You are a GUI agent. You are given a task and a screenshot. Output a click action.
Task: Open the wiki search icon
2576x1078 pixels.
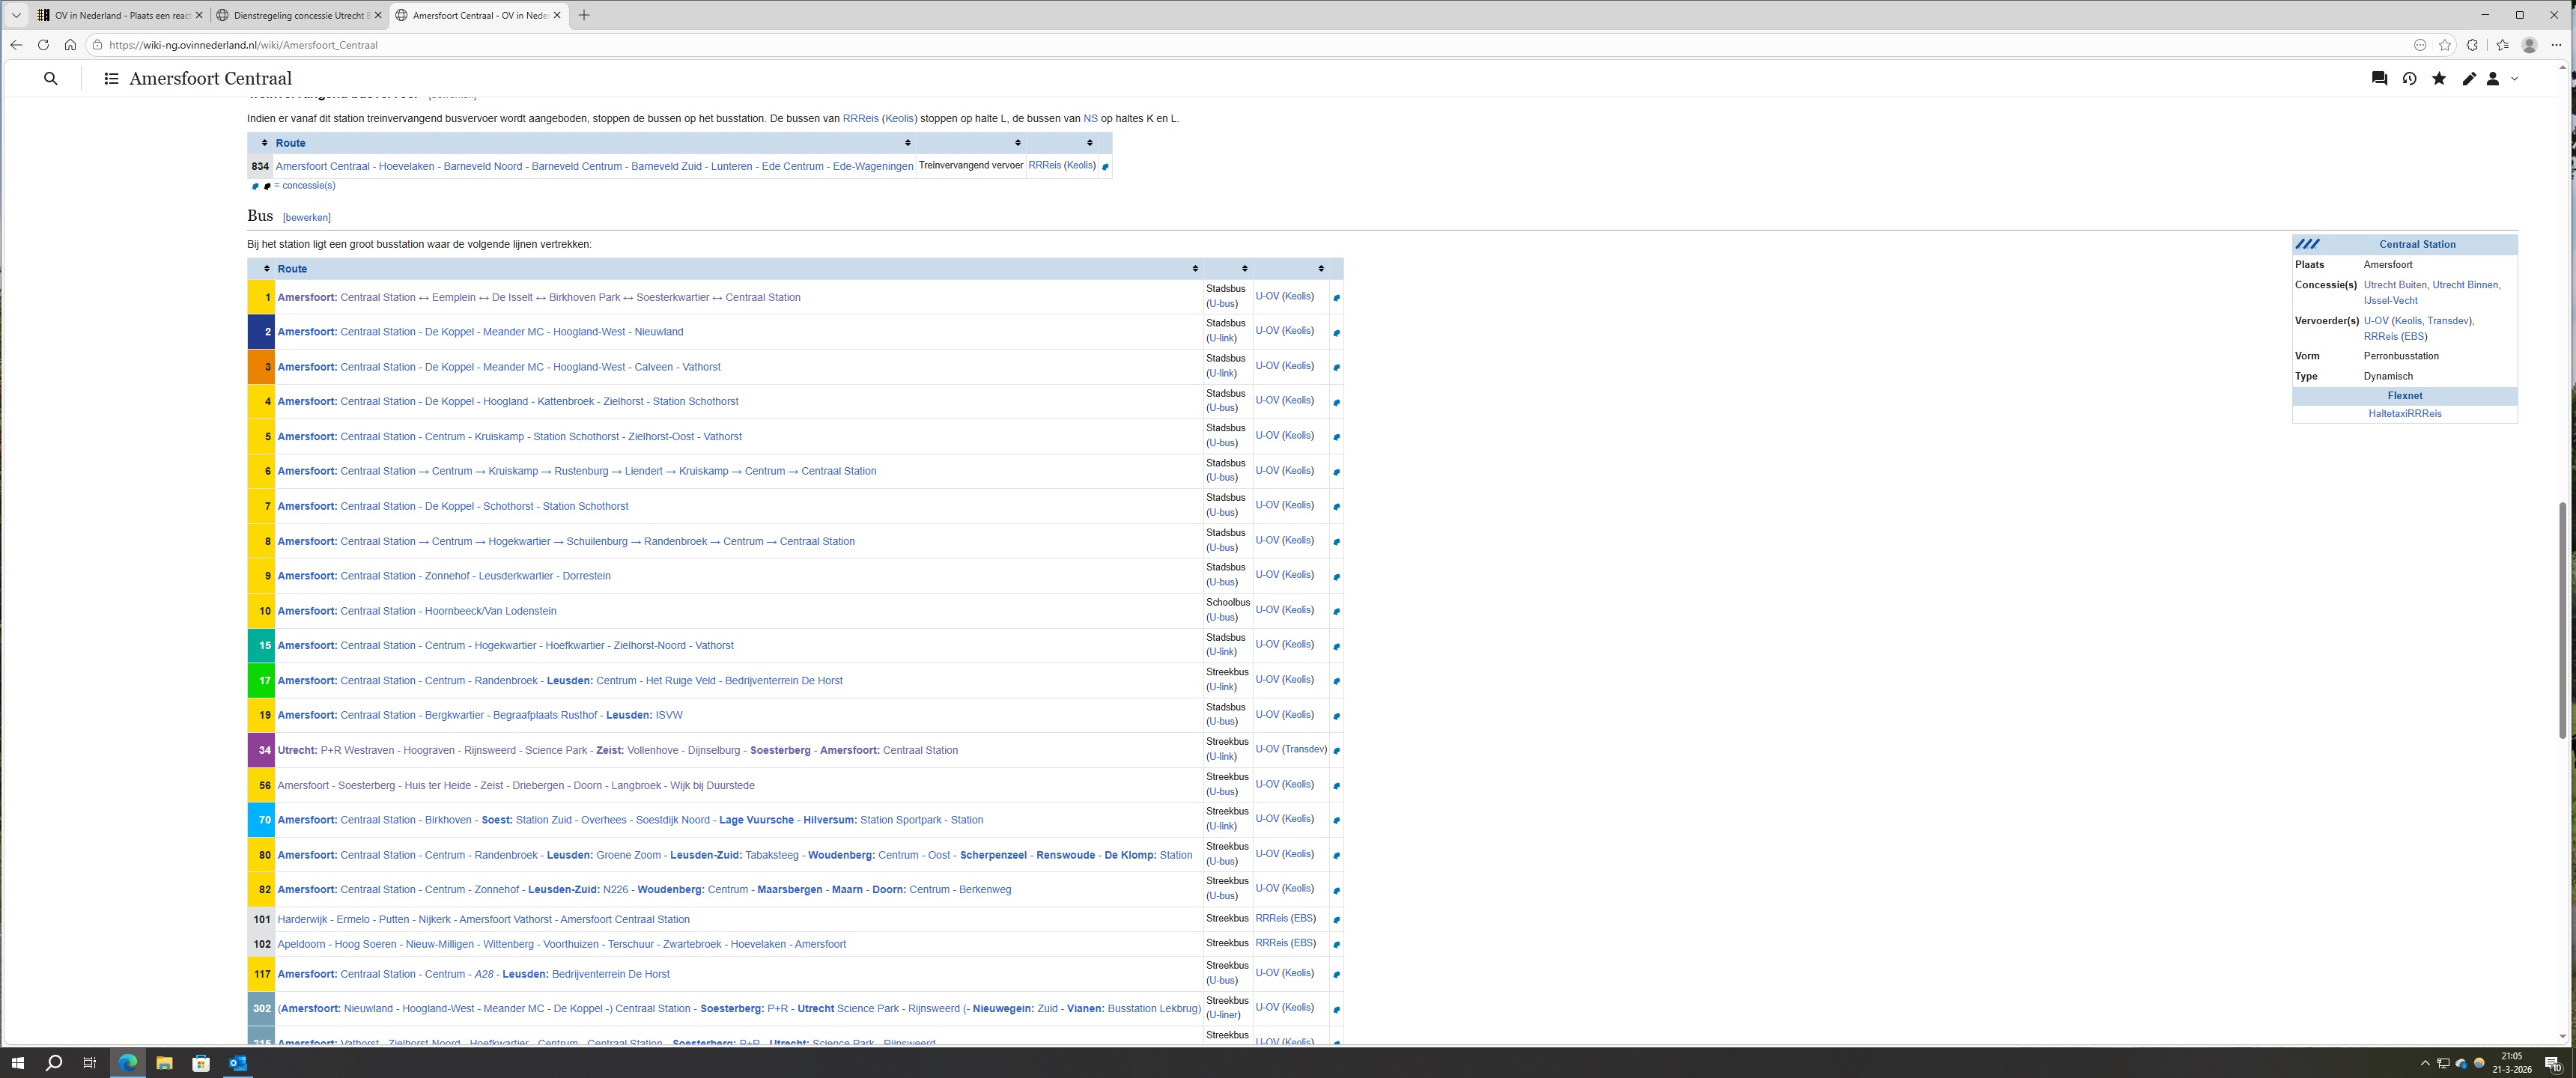pos(50,79)
